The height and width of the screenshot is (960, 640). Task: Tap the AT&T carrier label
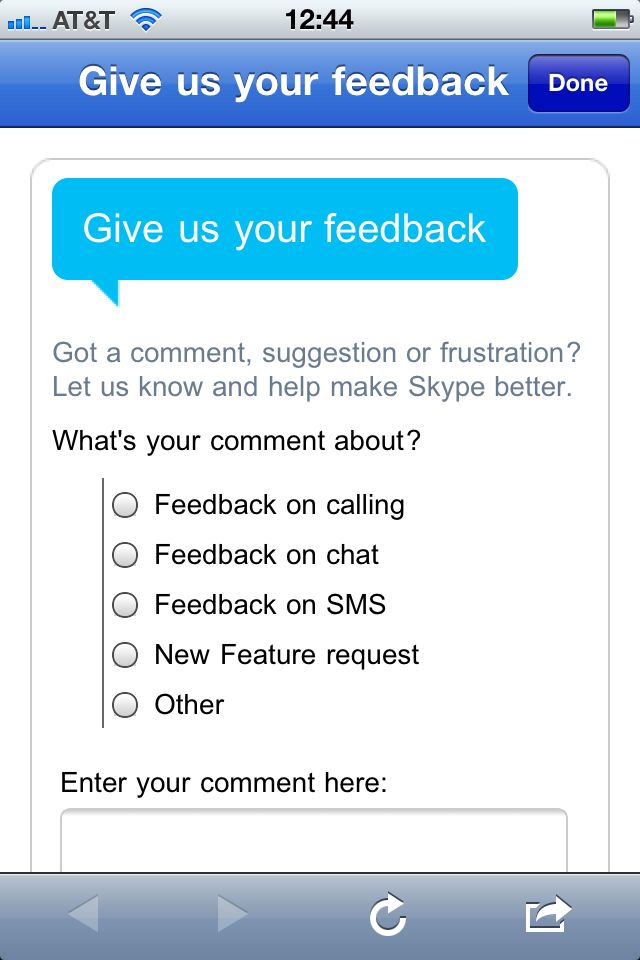(85, 19)
